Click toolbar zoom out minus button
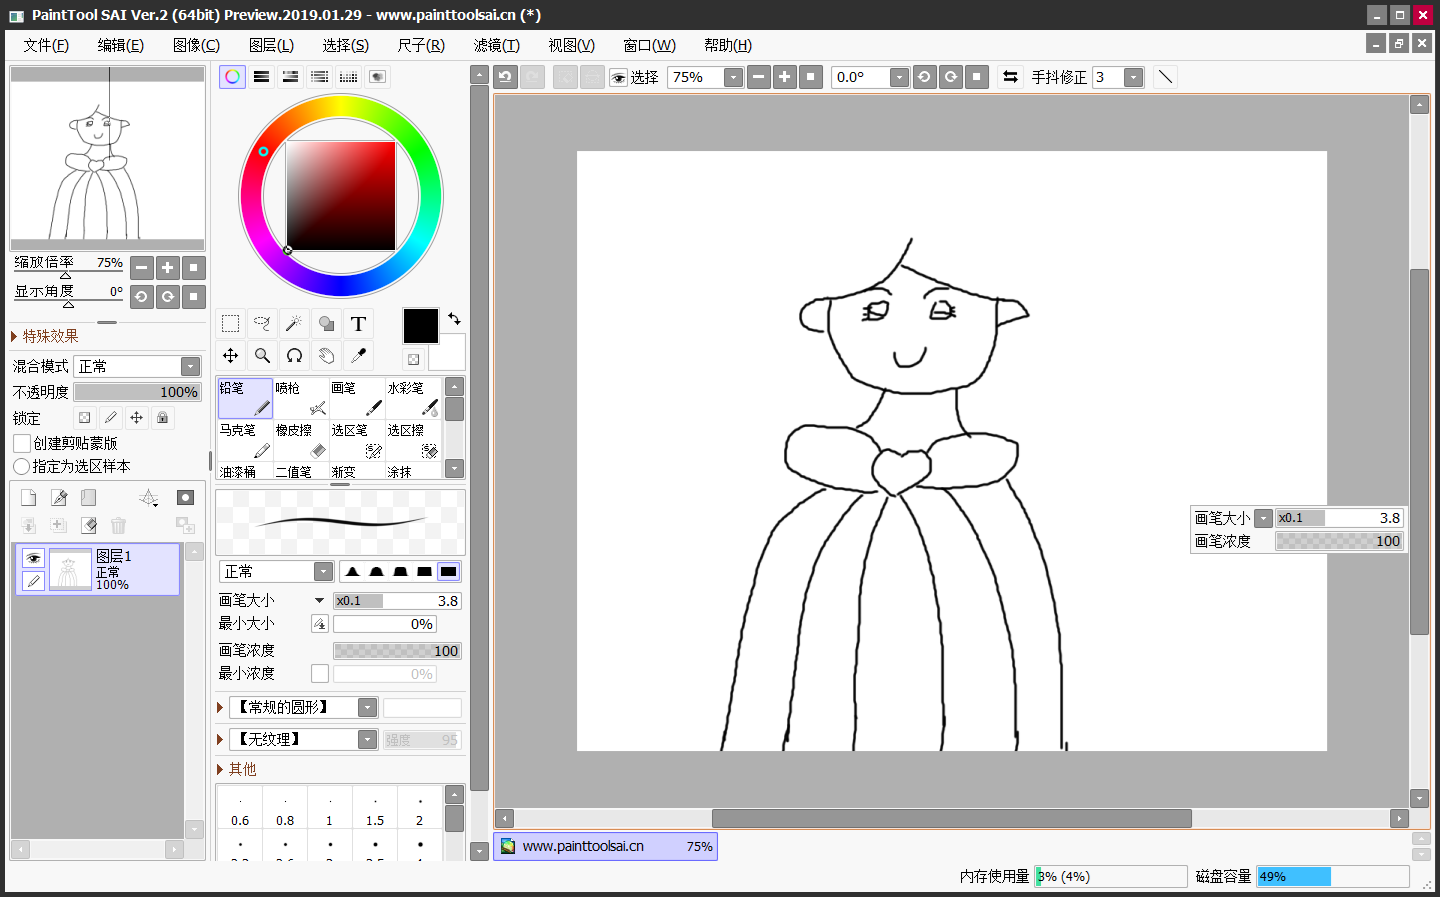Image resolution: width=1440 pixels, height=897 pixels. (759, 77)
